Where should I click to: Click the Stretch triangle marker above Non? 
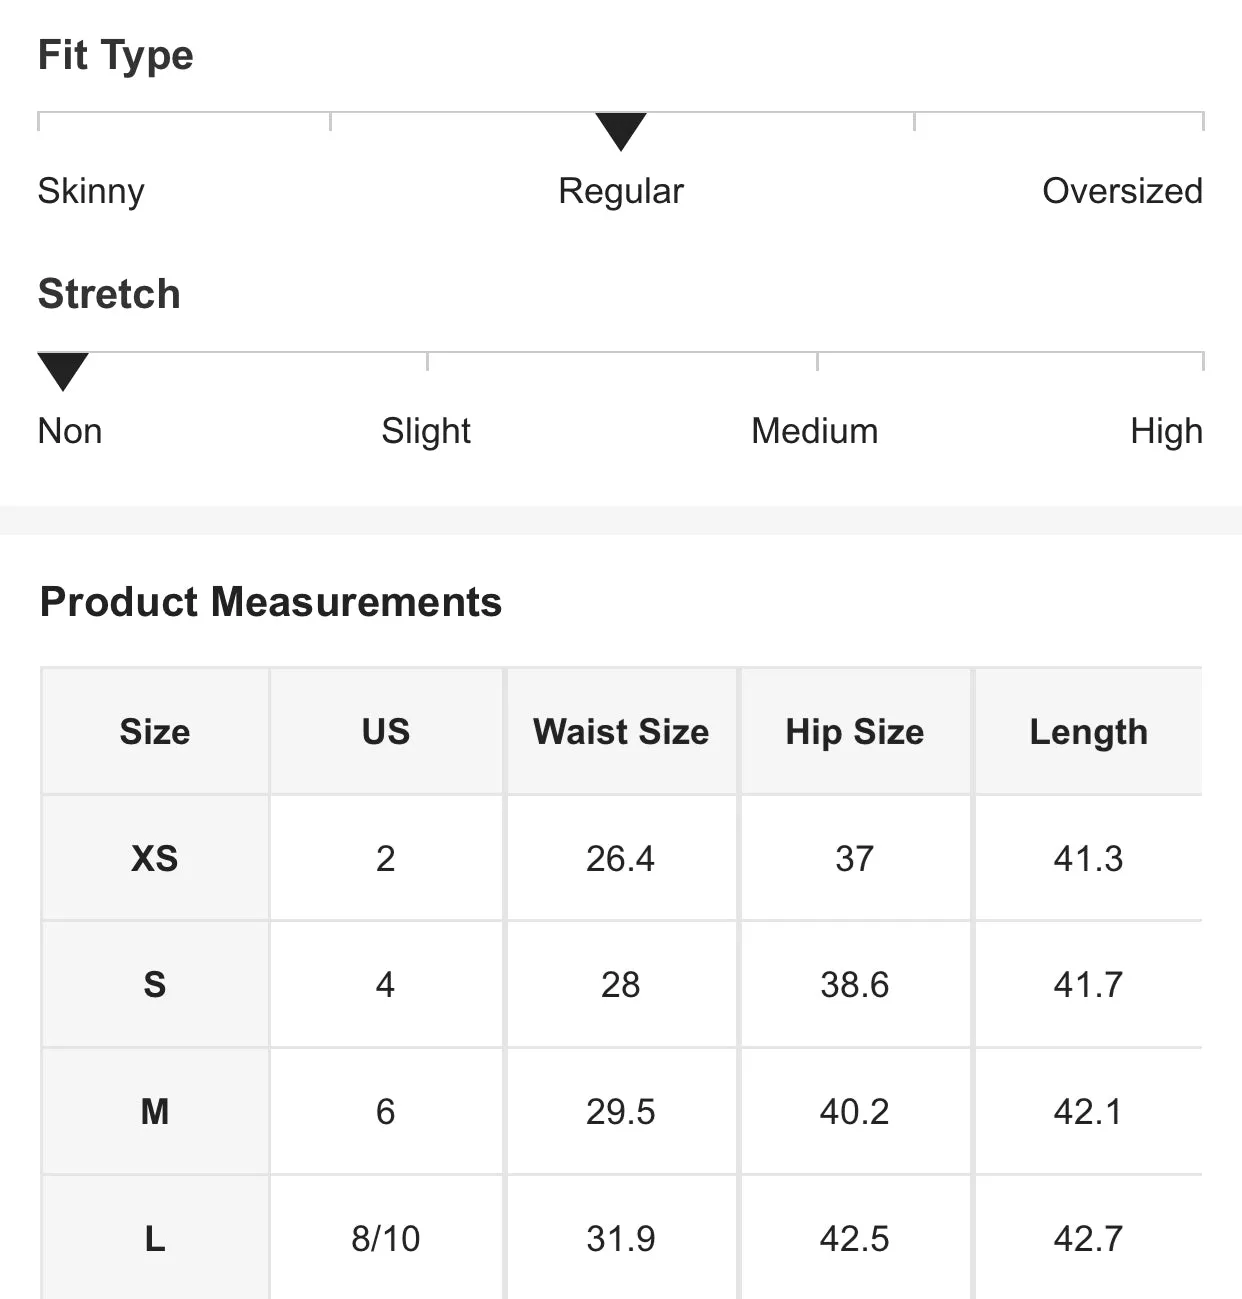(63, 371)
